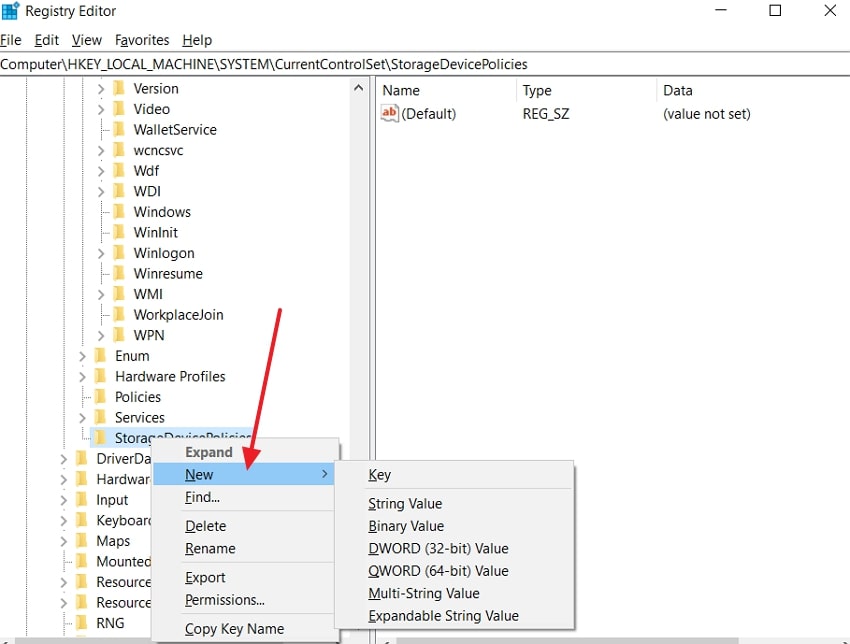Select the WinInit folder icon

pyautogui.click(x=119, y=232)
